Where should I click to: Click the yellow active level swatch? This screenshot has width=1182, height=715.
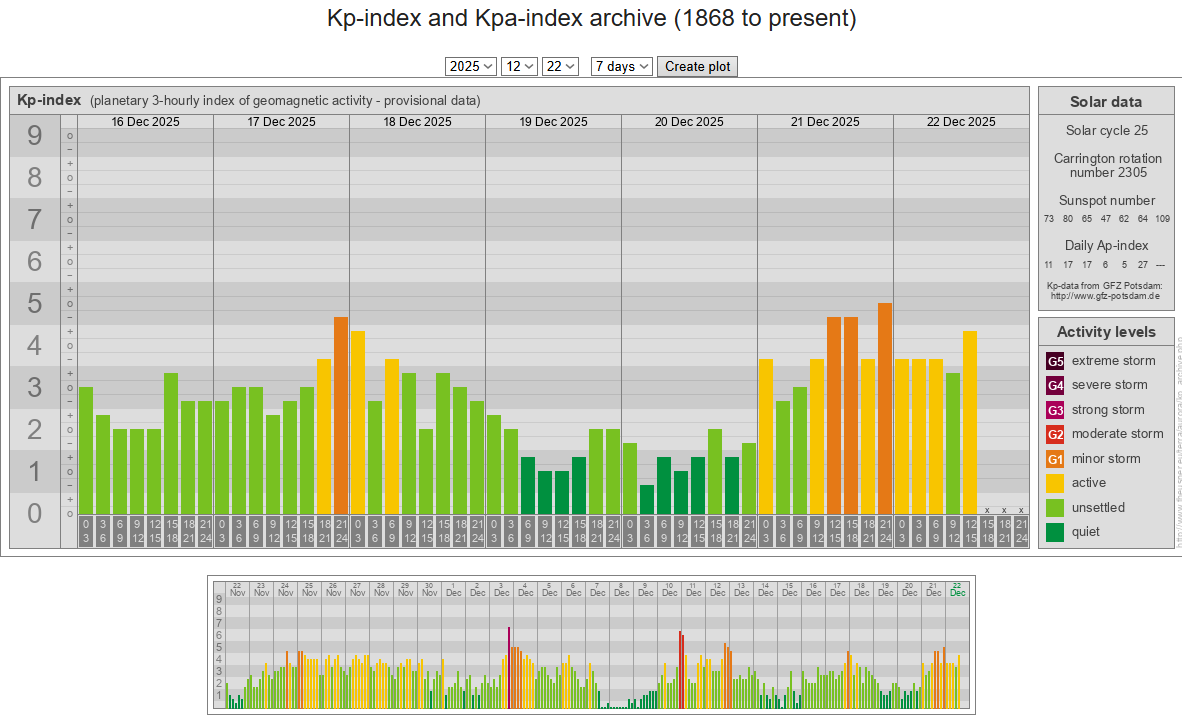coord(1055,483)
